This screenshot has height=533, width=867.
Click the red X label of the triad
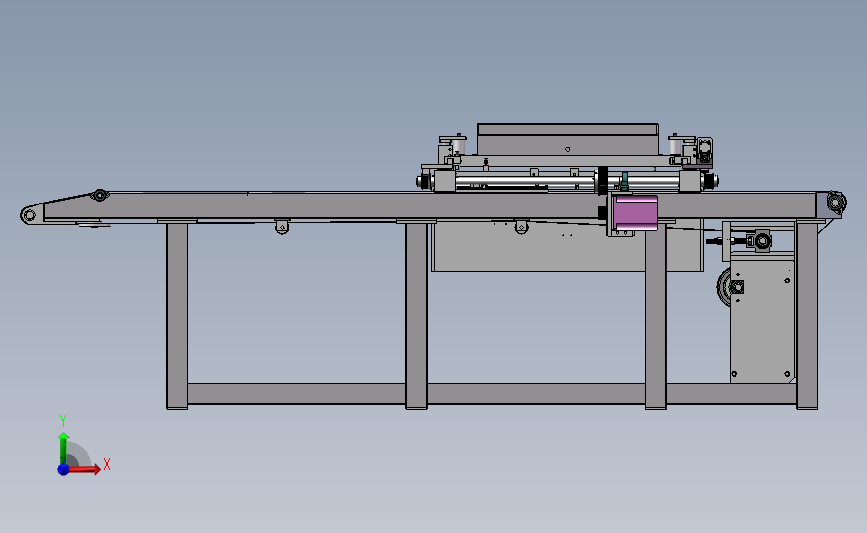click(107, 464)
